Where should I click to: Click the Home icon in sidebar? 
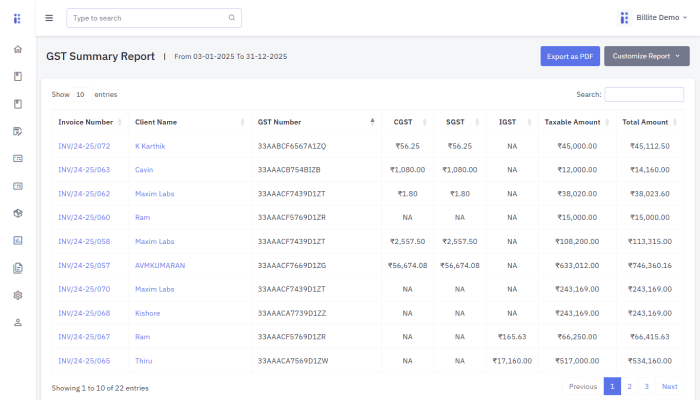pos(17,49)
